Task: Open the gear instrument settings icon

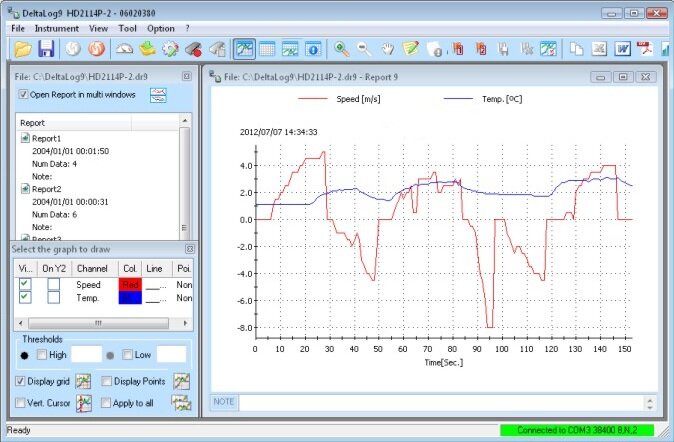Action: [170, 49]
